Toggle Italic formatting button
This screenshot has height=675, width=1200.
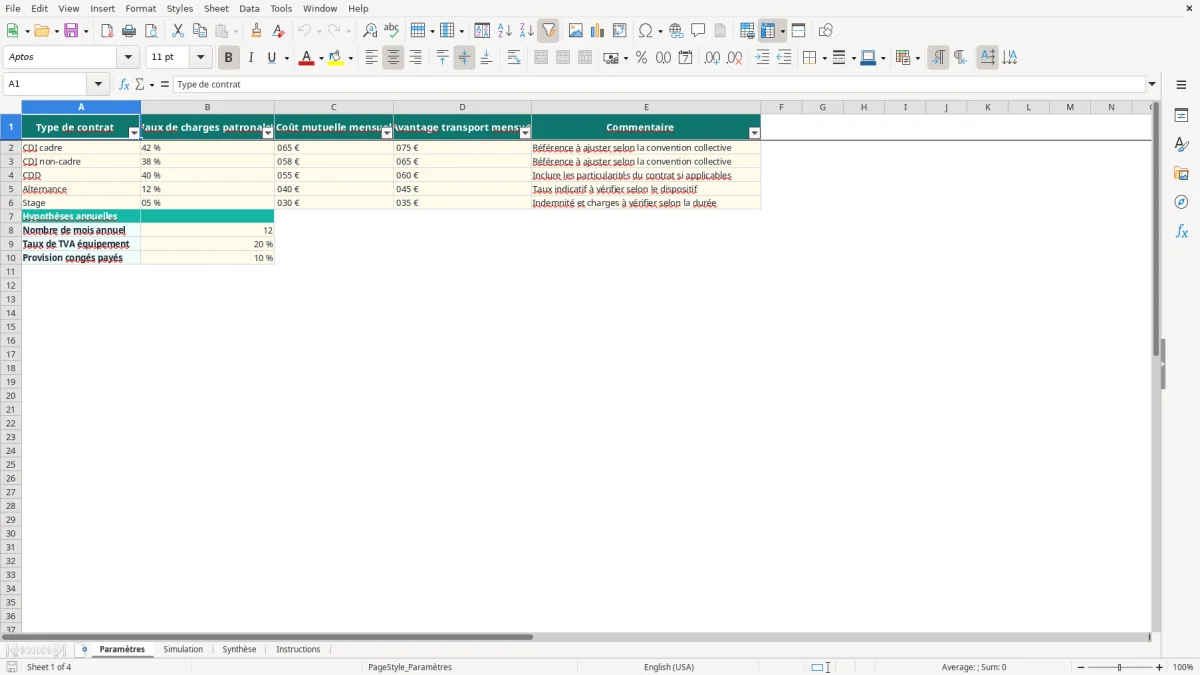click(x=251, y=58)
